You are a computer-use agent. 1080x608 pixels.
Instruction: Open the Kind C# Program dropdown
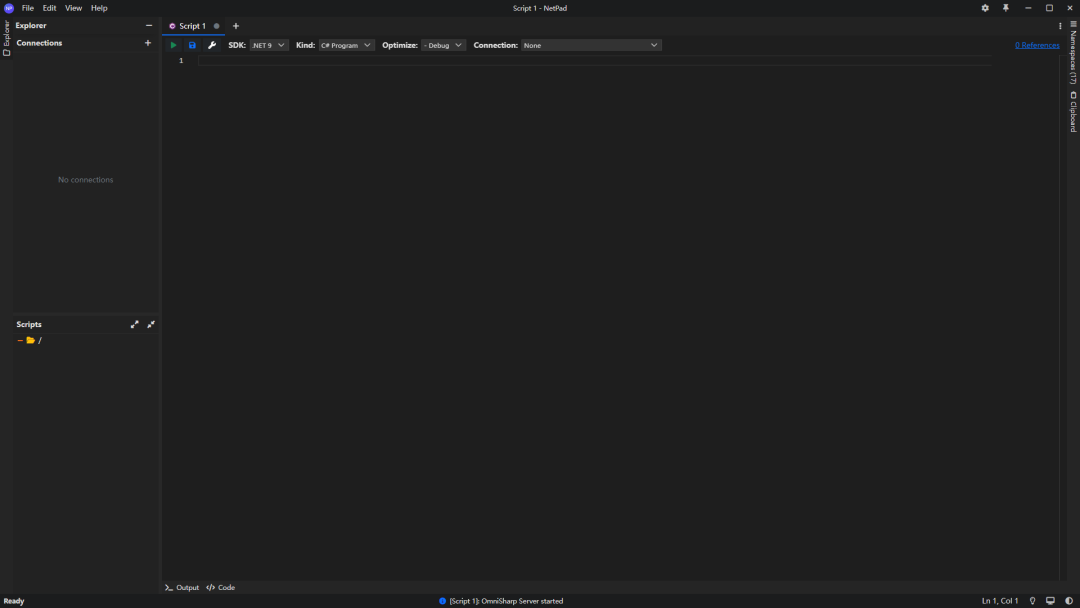tap(346, 45)
